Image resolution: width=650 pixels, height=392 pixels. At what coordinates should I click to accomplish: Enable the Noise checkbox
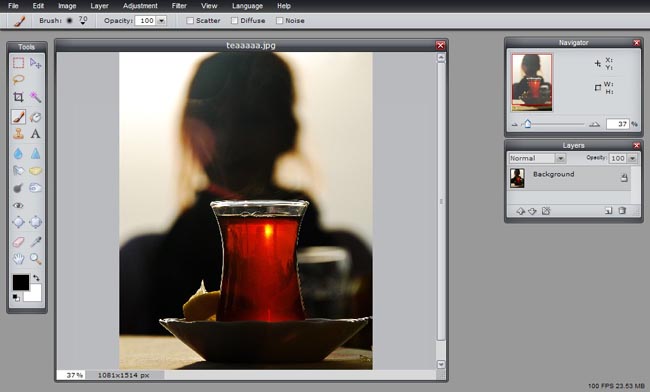279,21
